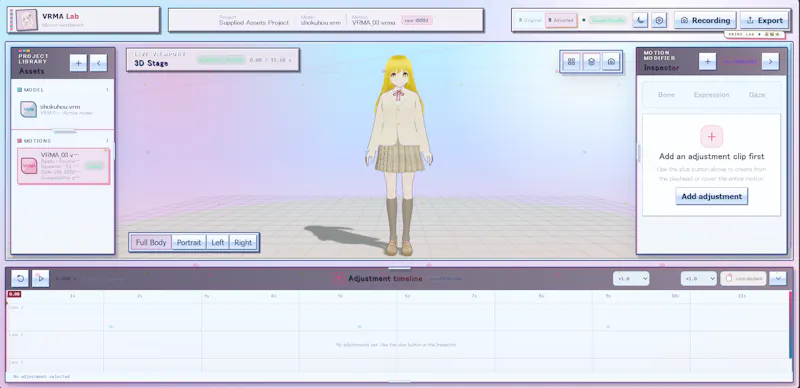Collapse the Project Library panel
Screen dimensions: 800x388
pos(98,63)
